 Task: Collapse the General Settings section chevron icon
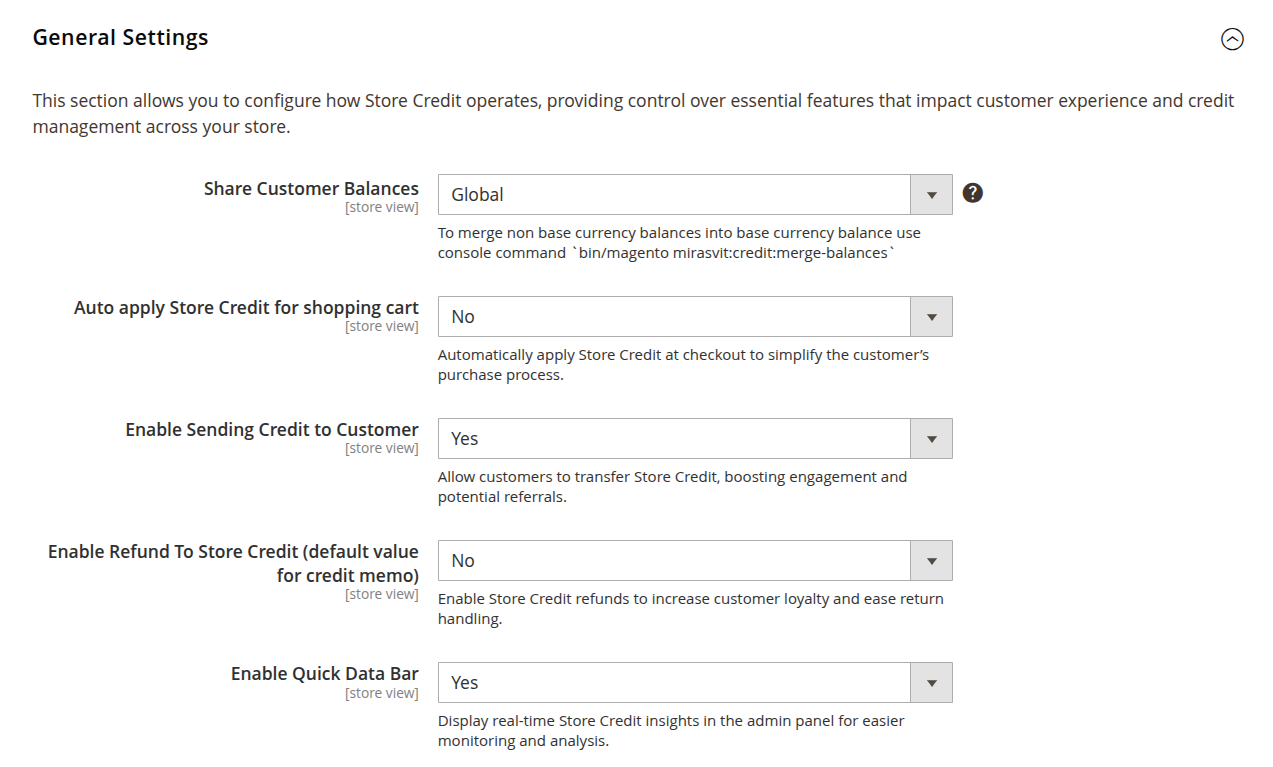[1232, 39]
